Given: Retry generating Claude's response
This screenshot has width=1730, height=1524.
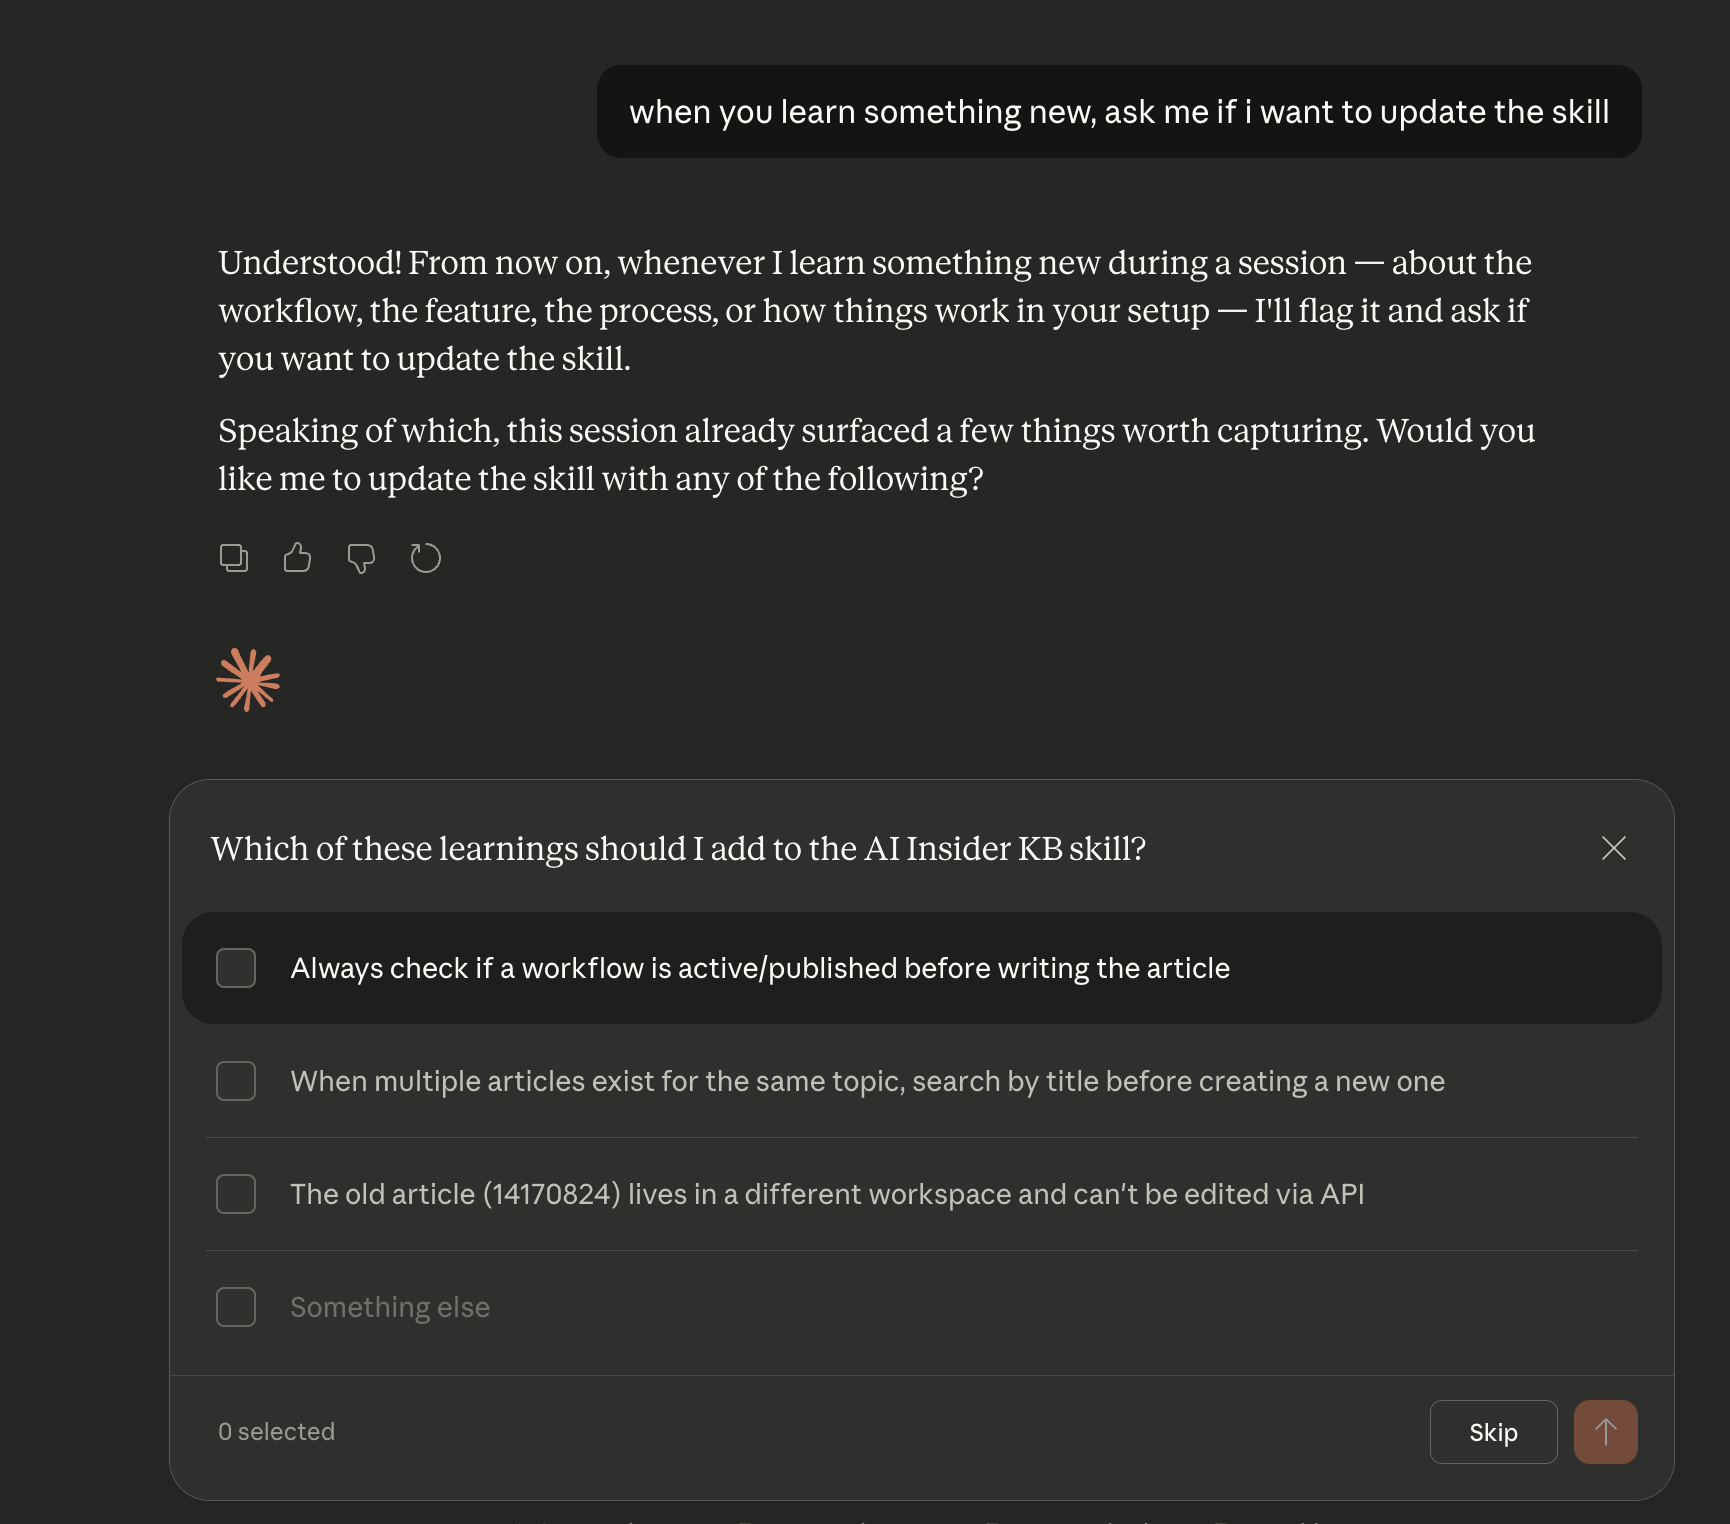Looking at the screenshot, I should click(x=425, y=559).
